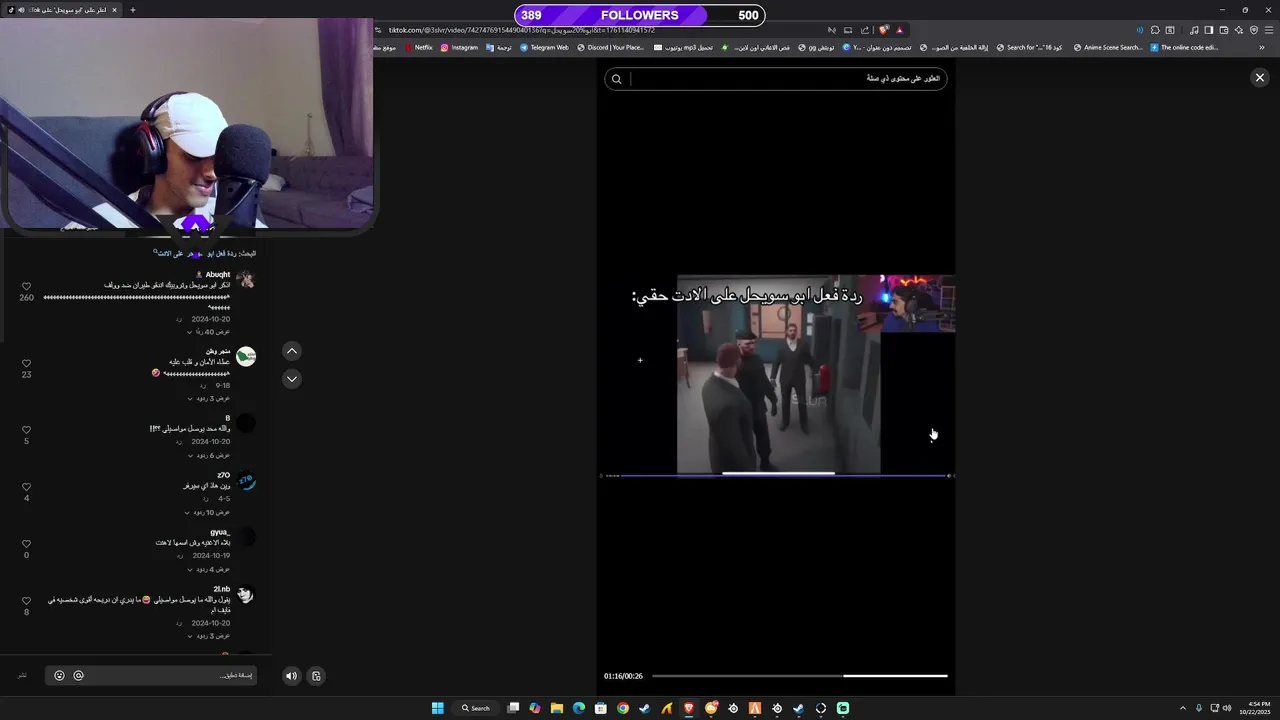This screenshot has height=720, width=1280.
Task: Open 2l.nb's profile avatar
Action: point(245,595)
